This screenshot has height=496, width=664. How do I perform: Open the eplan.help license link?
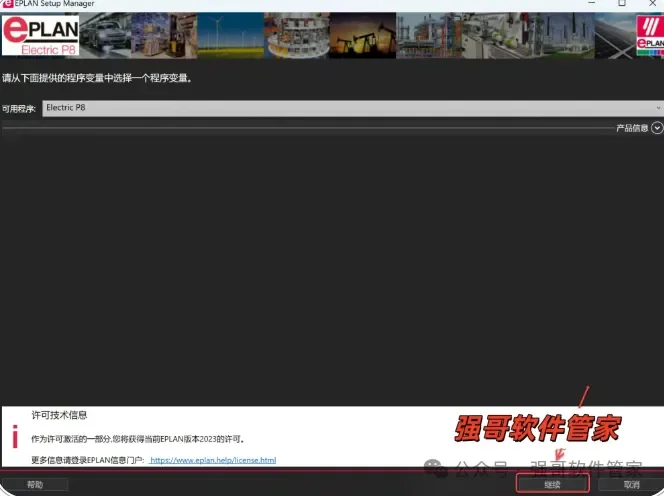213,460
